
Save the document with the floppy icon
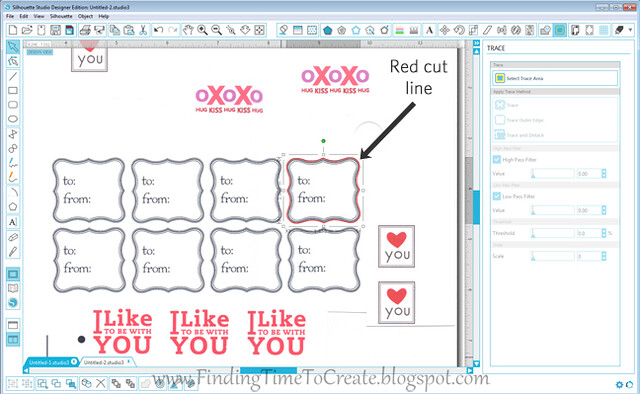coord(56,30)
